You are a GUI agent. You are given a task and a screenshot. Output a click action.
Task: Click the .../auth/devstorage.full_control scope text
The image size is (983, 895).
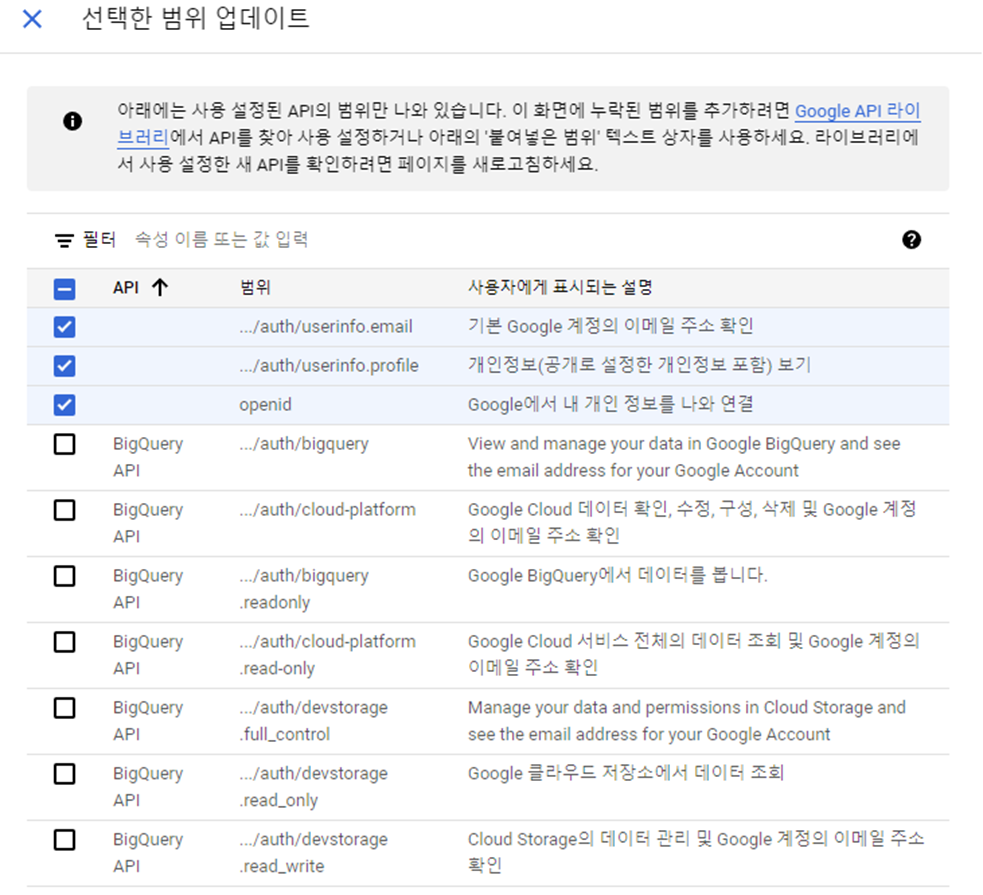313,721
